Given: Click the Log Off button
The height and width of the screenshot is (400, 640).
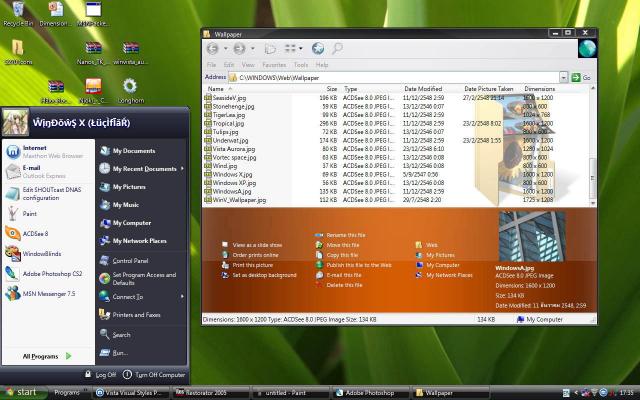Looking at the screenshot, I should pos(100,374).
